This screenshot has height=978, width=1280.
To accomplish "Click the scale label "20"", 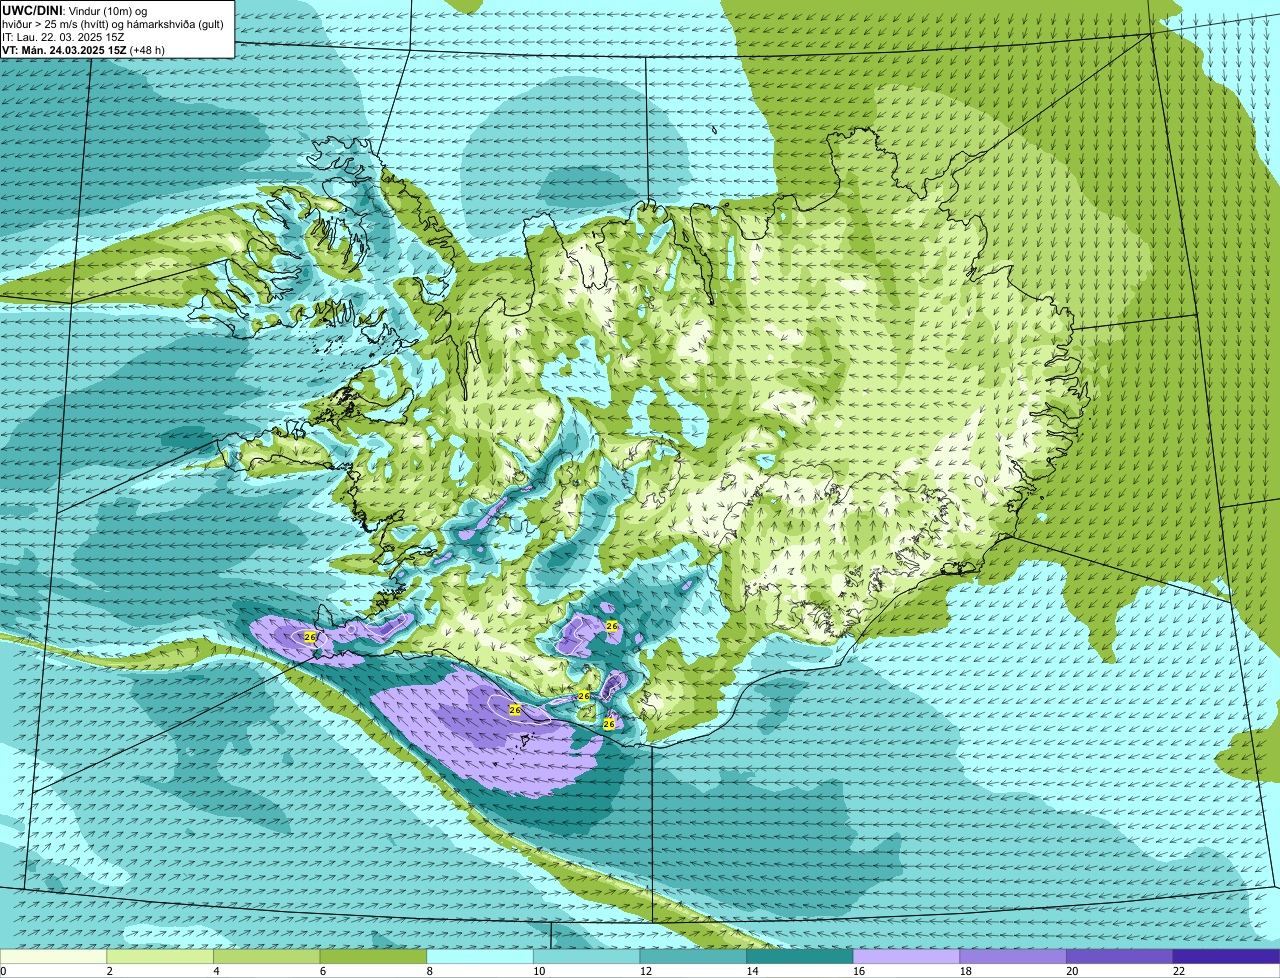I will coord(1072,971).
